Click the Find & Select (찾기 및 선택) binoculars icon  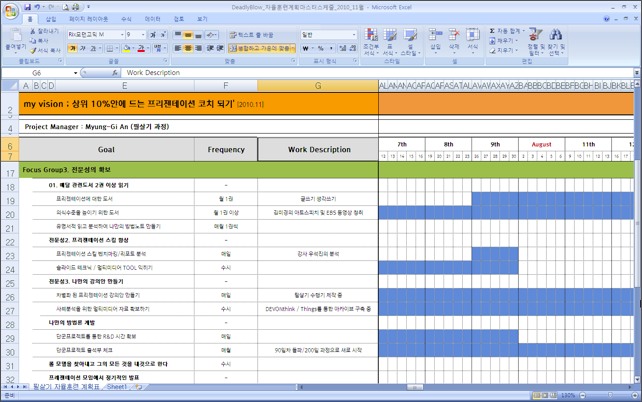555,40
